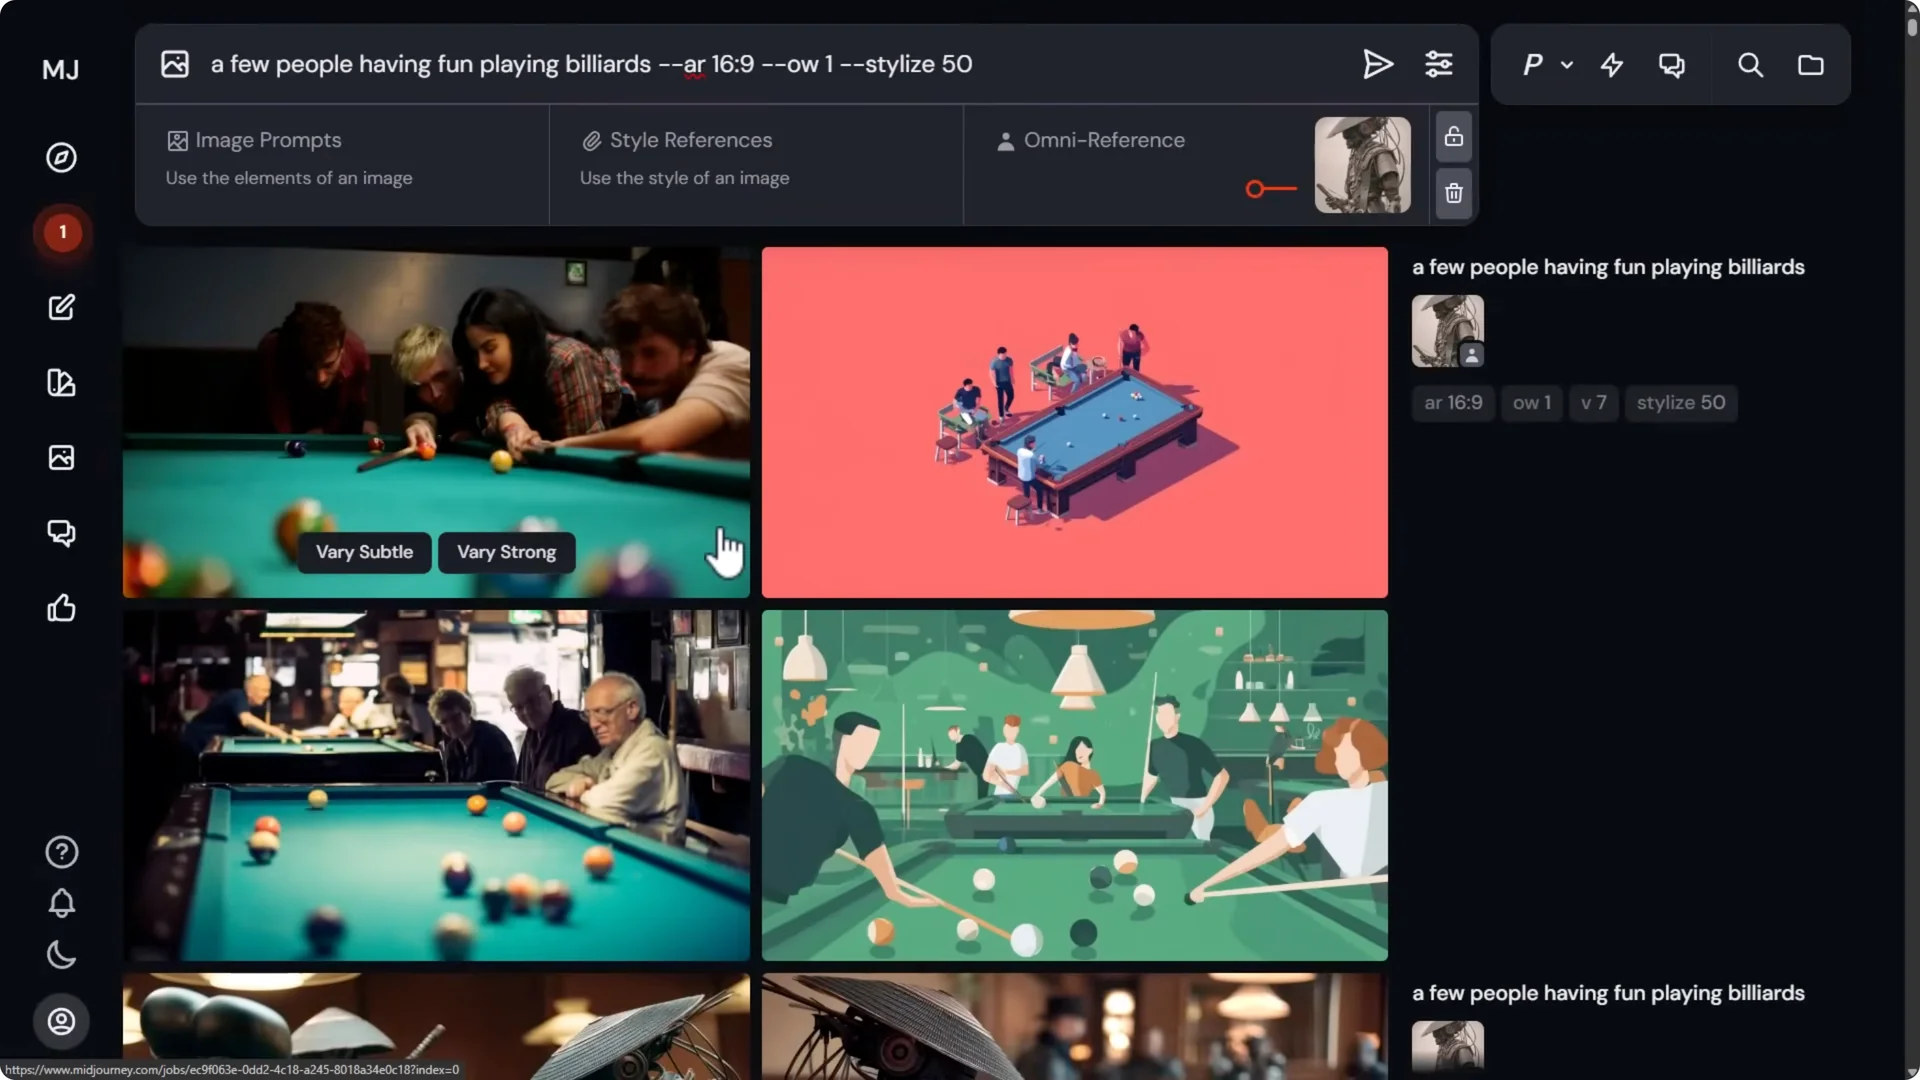
Task: Toggle the lock on the omni-reference image
Action: (1454, 137)
